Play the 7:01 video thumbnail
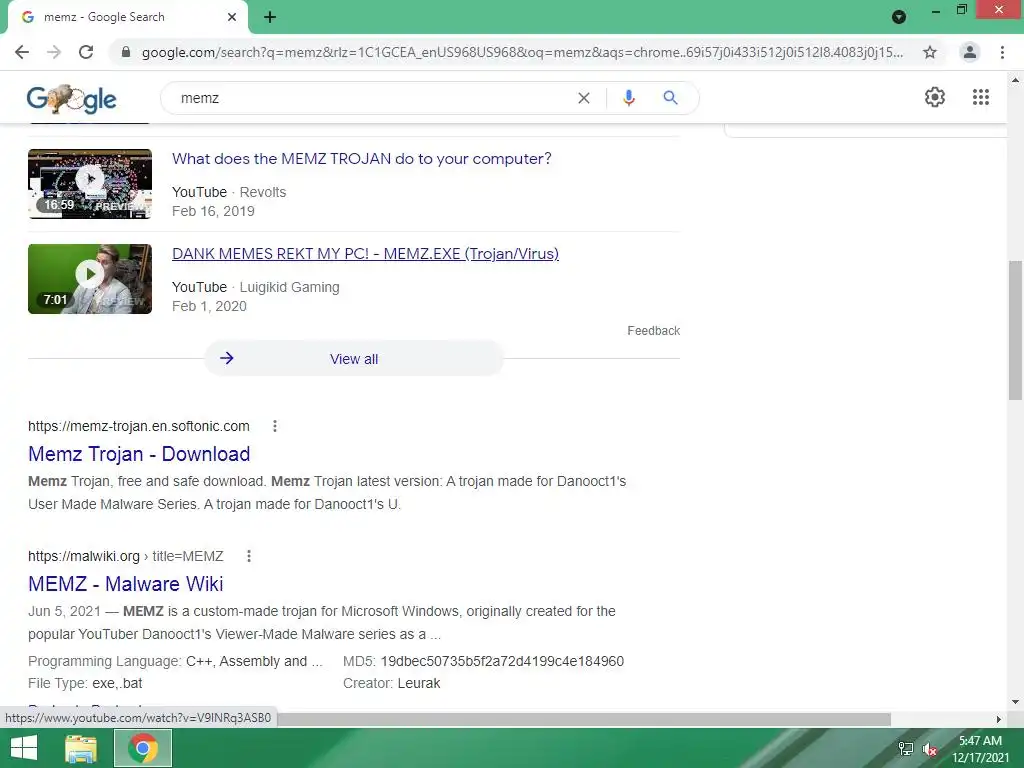 [90, 279]
